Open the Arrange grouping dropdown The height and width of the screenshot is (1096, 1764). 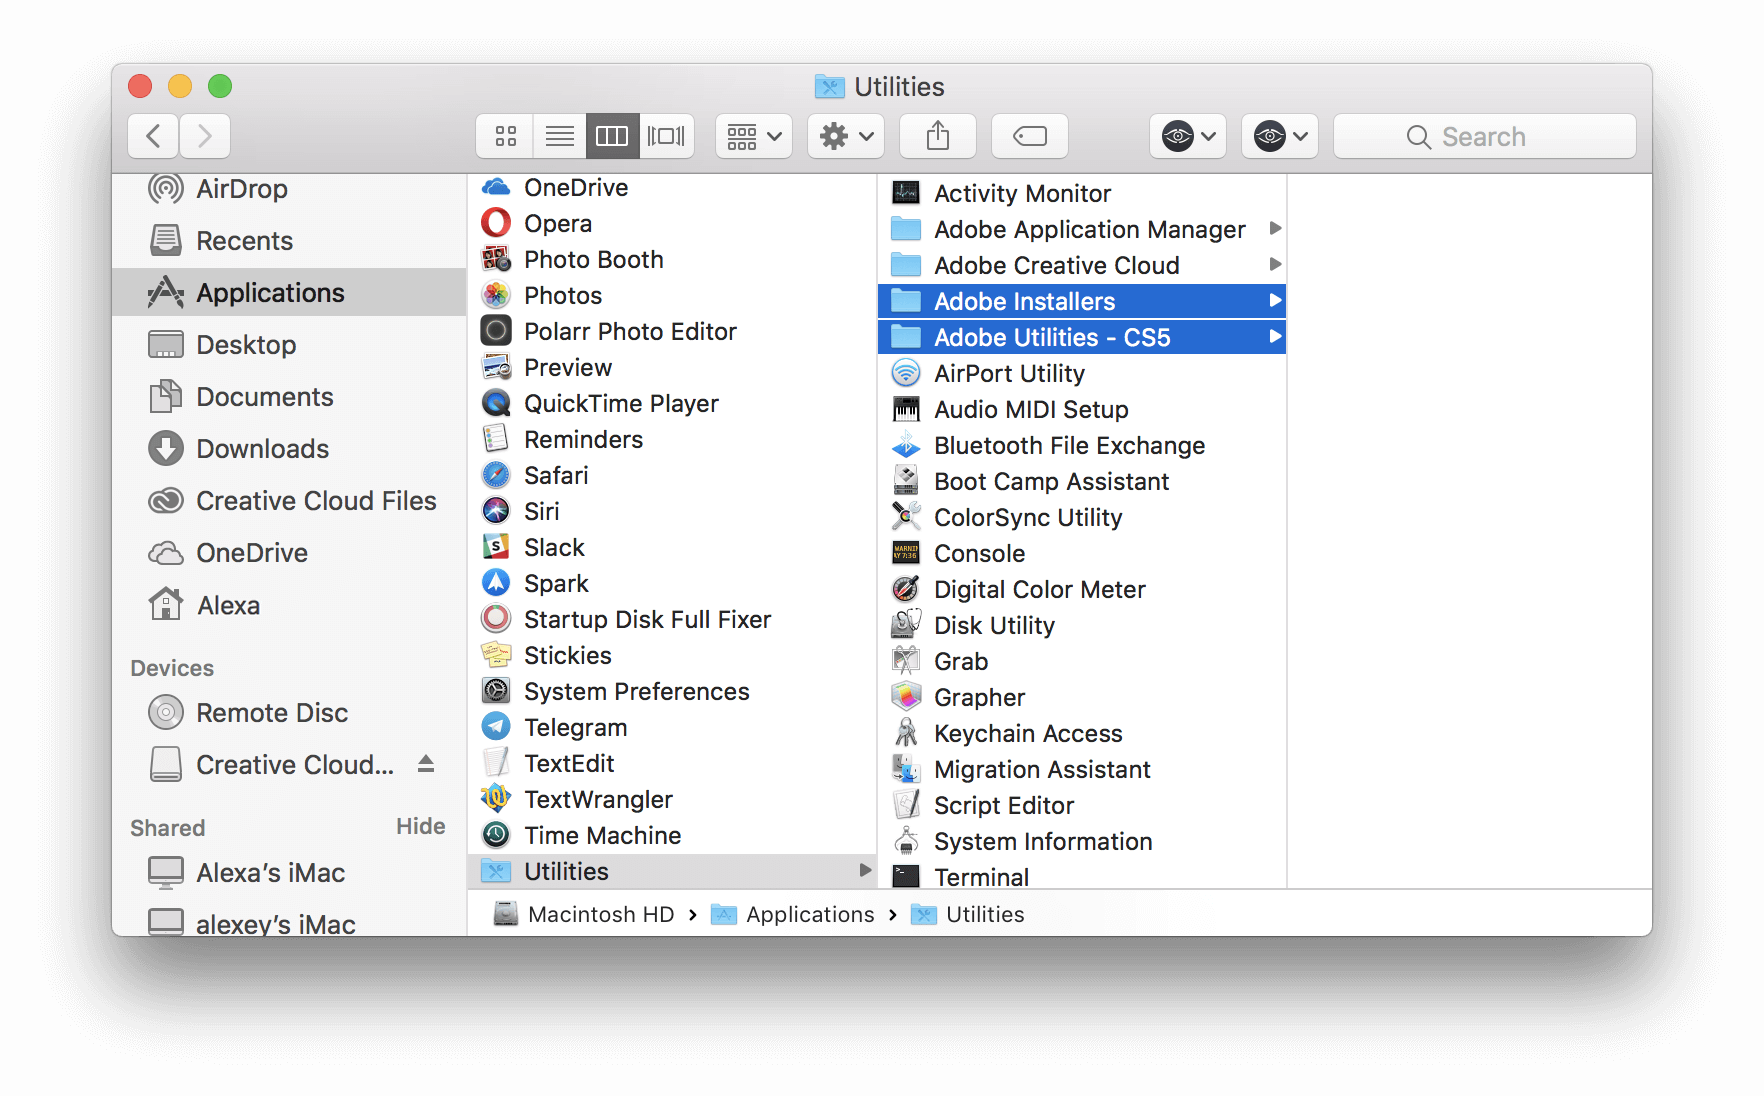pos(753,136)
